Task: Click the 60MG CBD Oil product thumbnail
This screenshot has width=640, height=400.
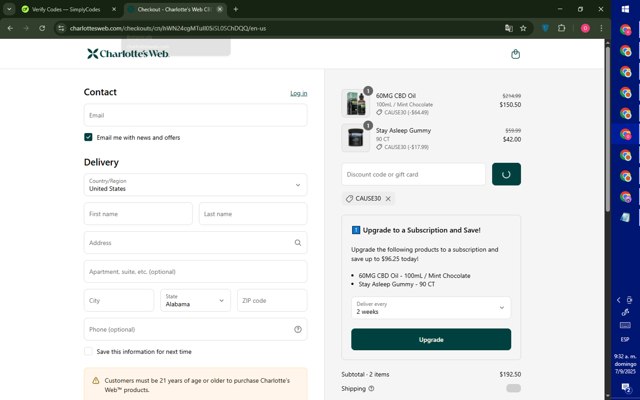Action: tap(356, 103)
